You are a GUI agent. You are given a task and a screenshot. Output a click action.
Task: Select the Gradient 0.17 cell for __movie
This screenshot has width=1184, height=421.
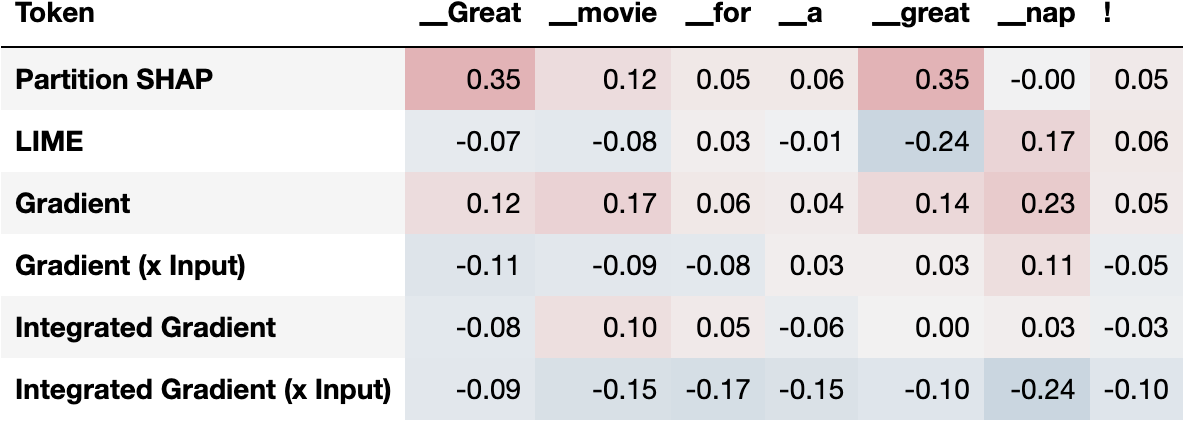[630, 204]
